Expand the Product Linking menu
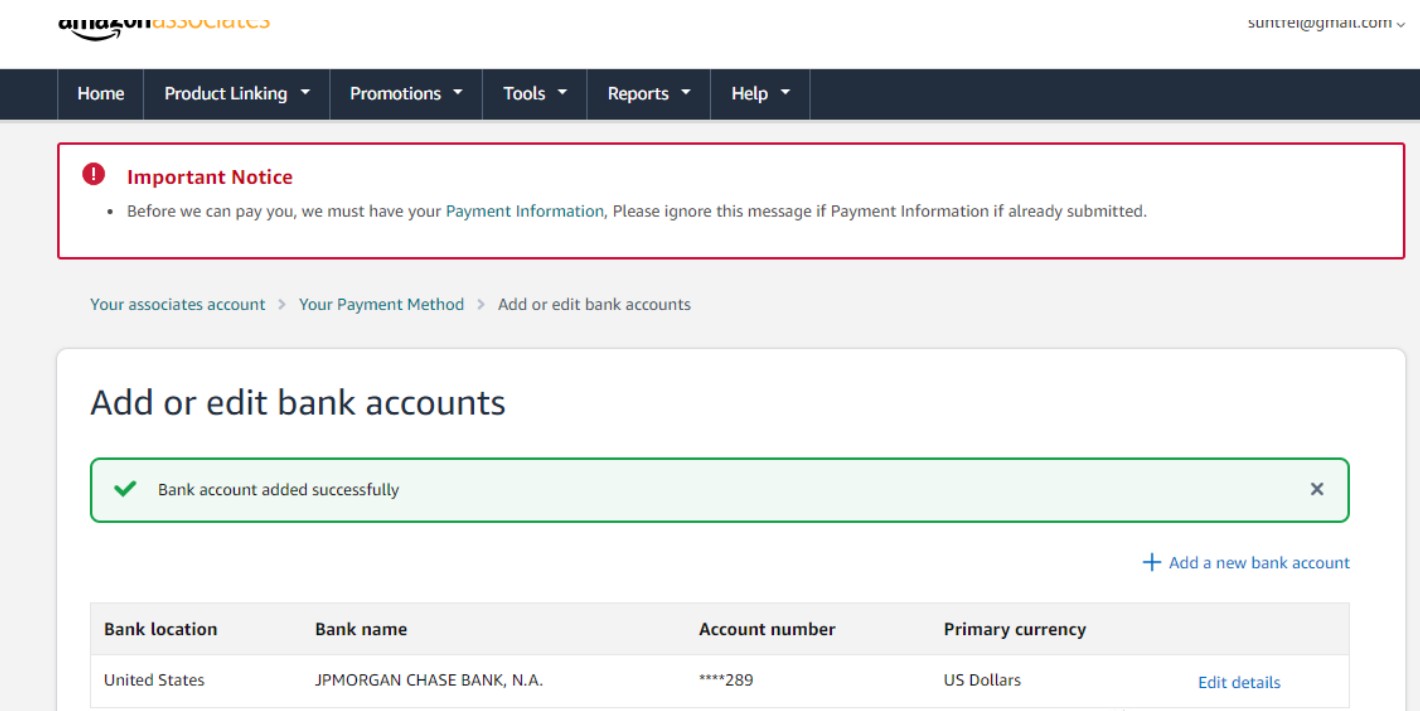The width and height of the screenshot is (1420, 711). pyautogui.click(x=237, y=93)
